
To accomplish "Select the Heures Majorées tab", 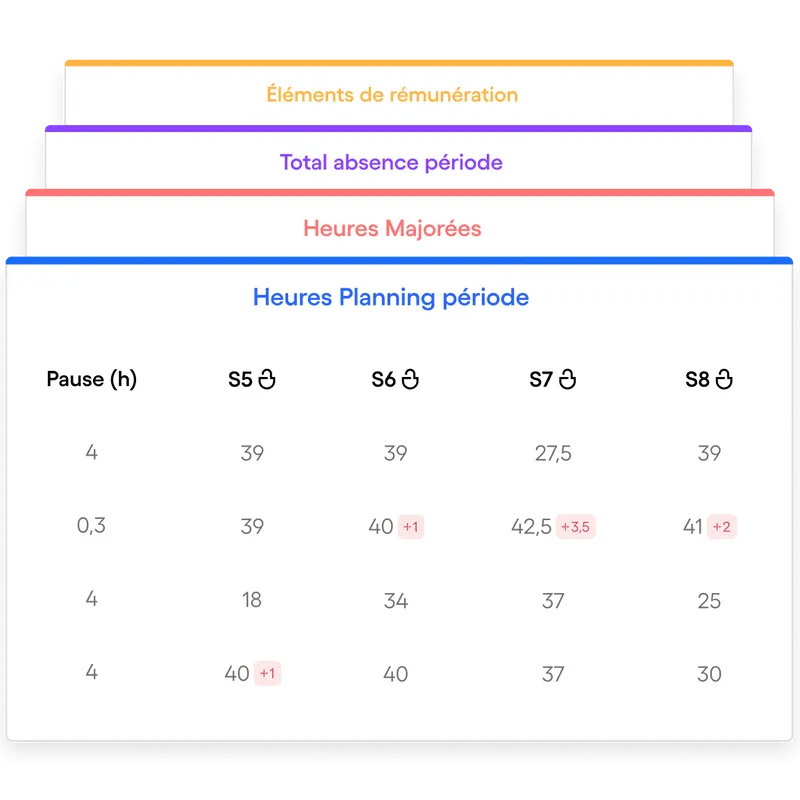I will (x=392, y=229).
